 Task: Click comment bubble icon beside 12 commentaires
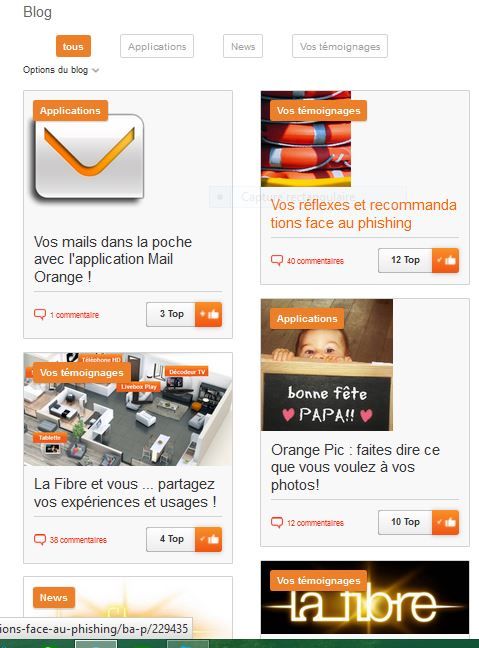point(277,523)
